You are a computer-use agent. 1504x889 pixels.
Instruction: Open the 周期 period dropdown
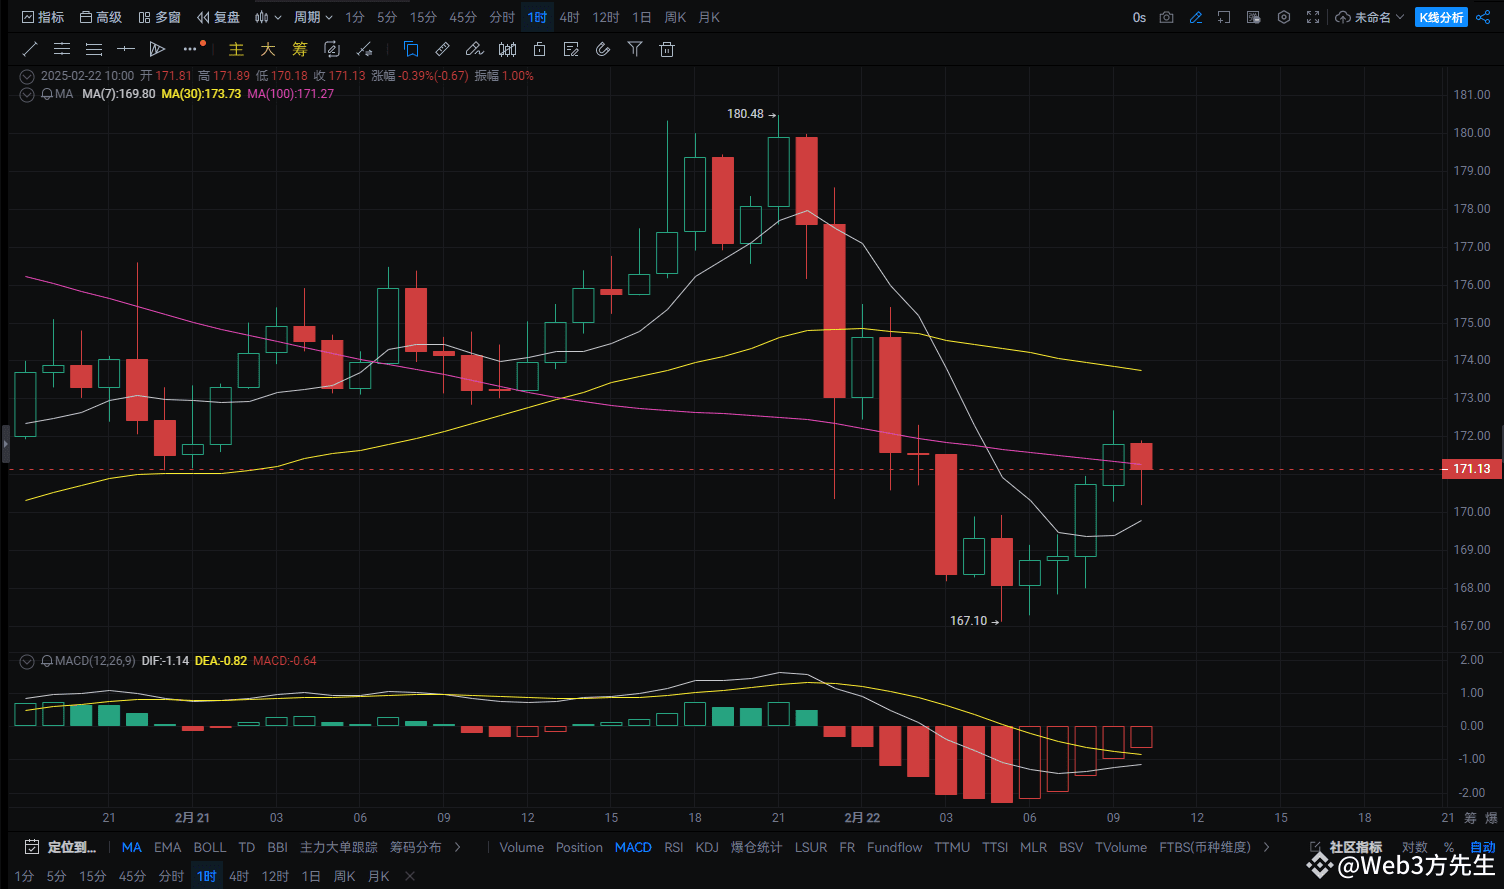click(313, 17)
